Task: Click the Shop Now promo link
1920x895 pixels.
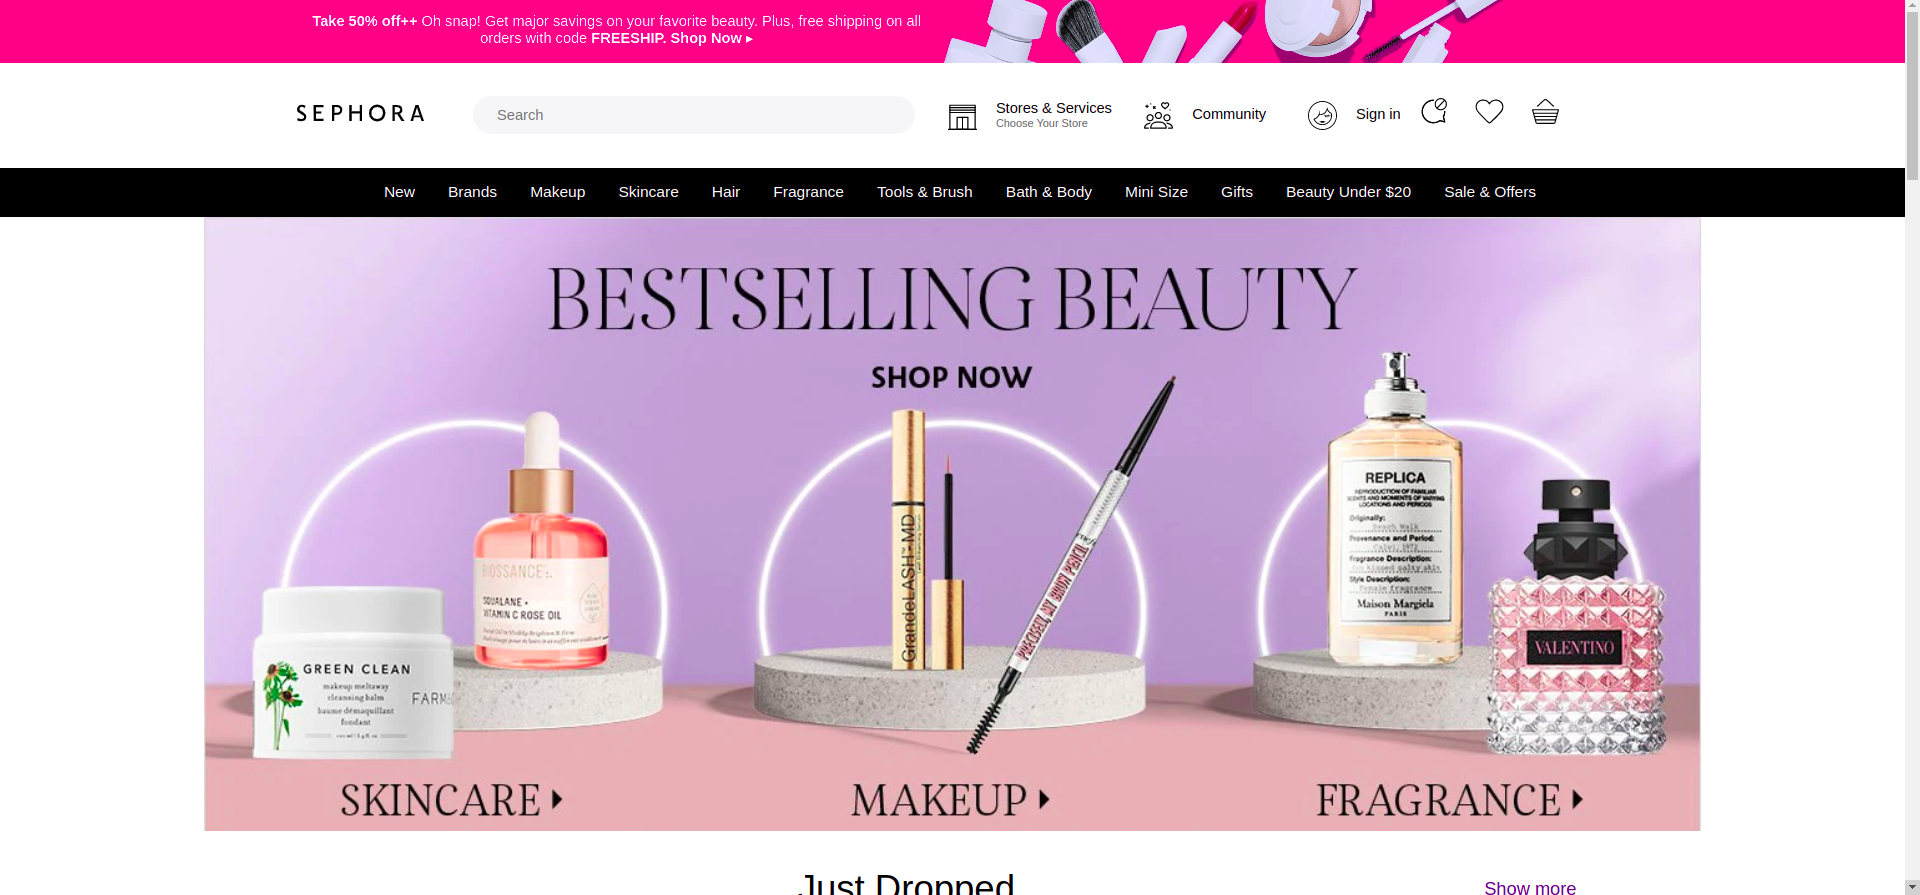Action: pos(711,38)
